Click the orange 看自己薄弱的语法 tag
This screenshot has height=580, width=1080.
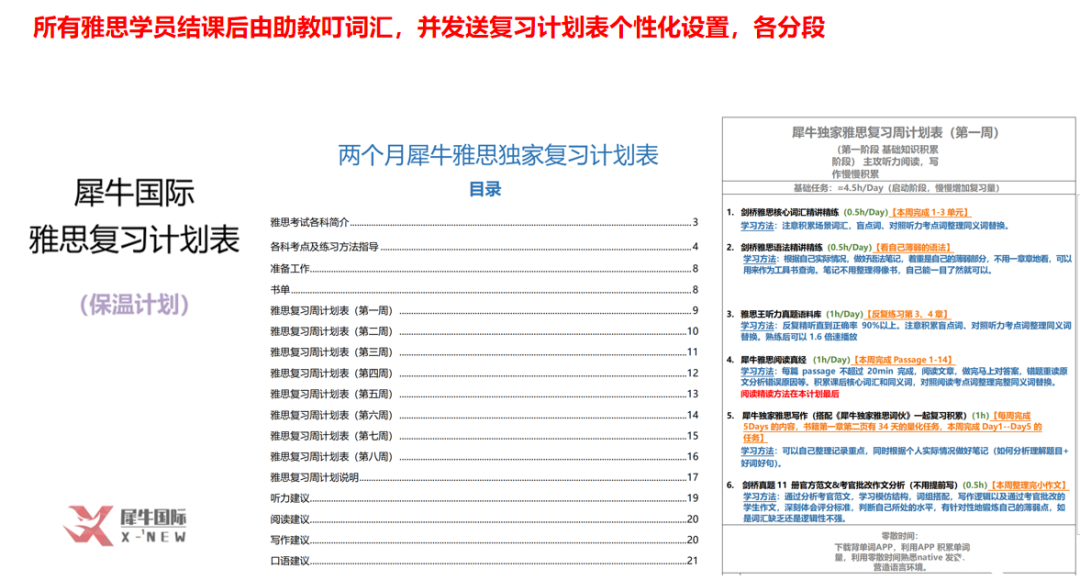(x=914, y=247)
